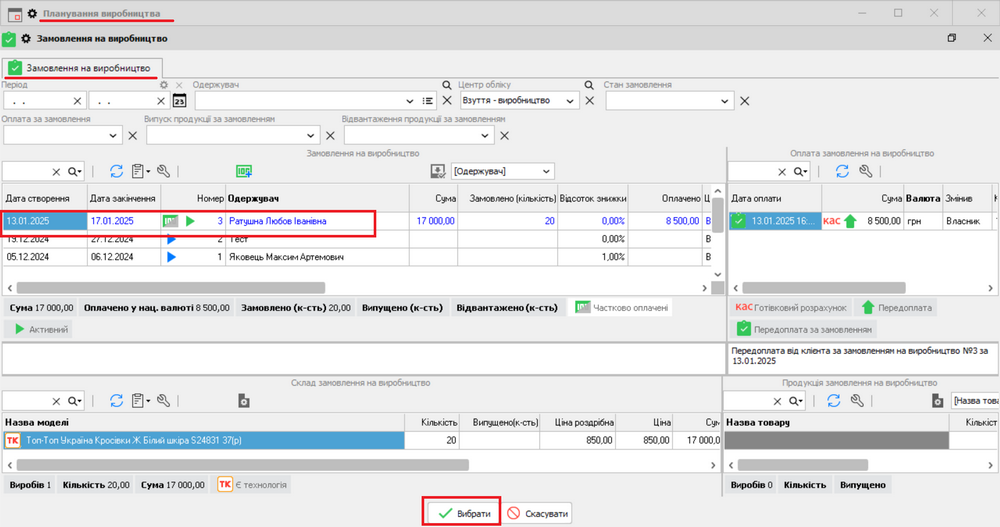Sort by the Дата створення column header
This screenshot has width=1000, height=527.
click(x=44, y=198)
